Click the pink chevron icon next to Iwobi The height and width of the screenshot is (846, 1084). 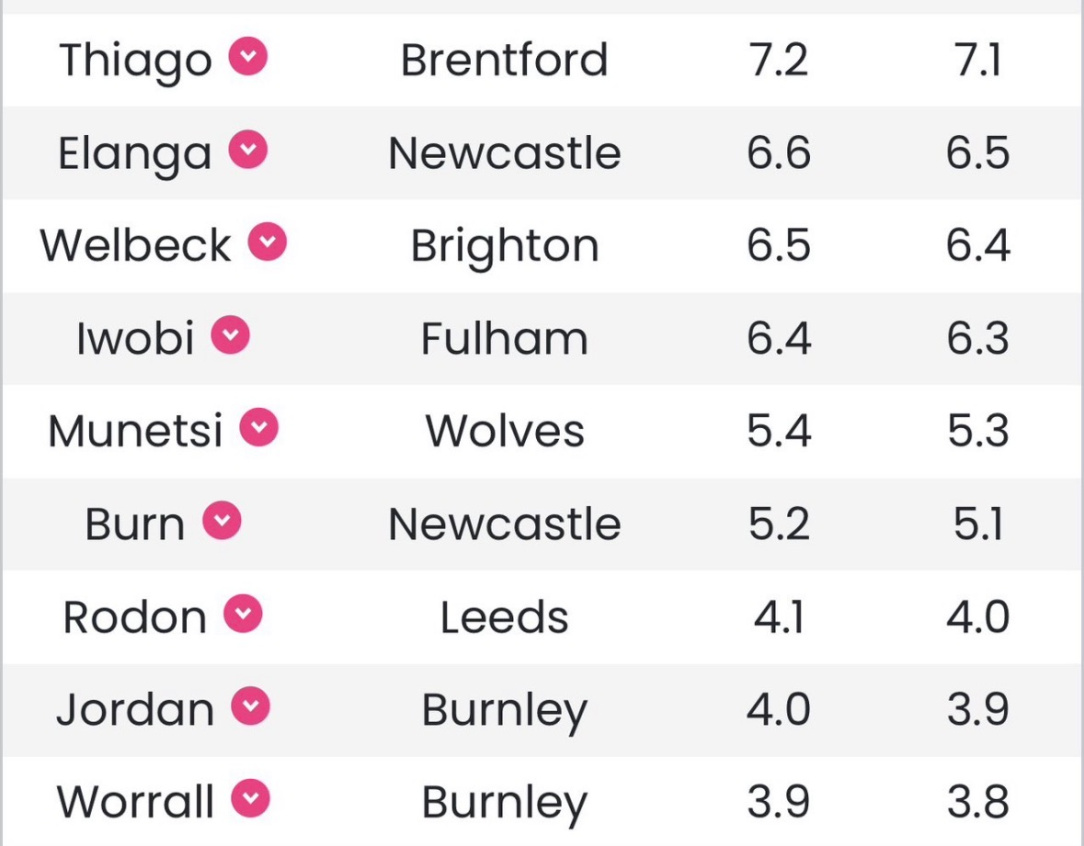pos(231,336)
